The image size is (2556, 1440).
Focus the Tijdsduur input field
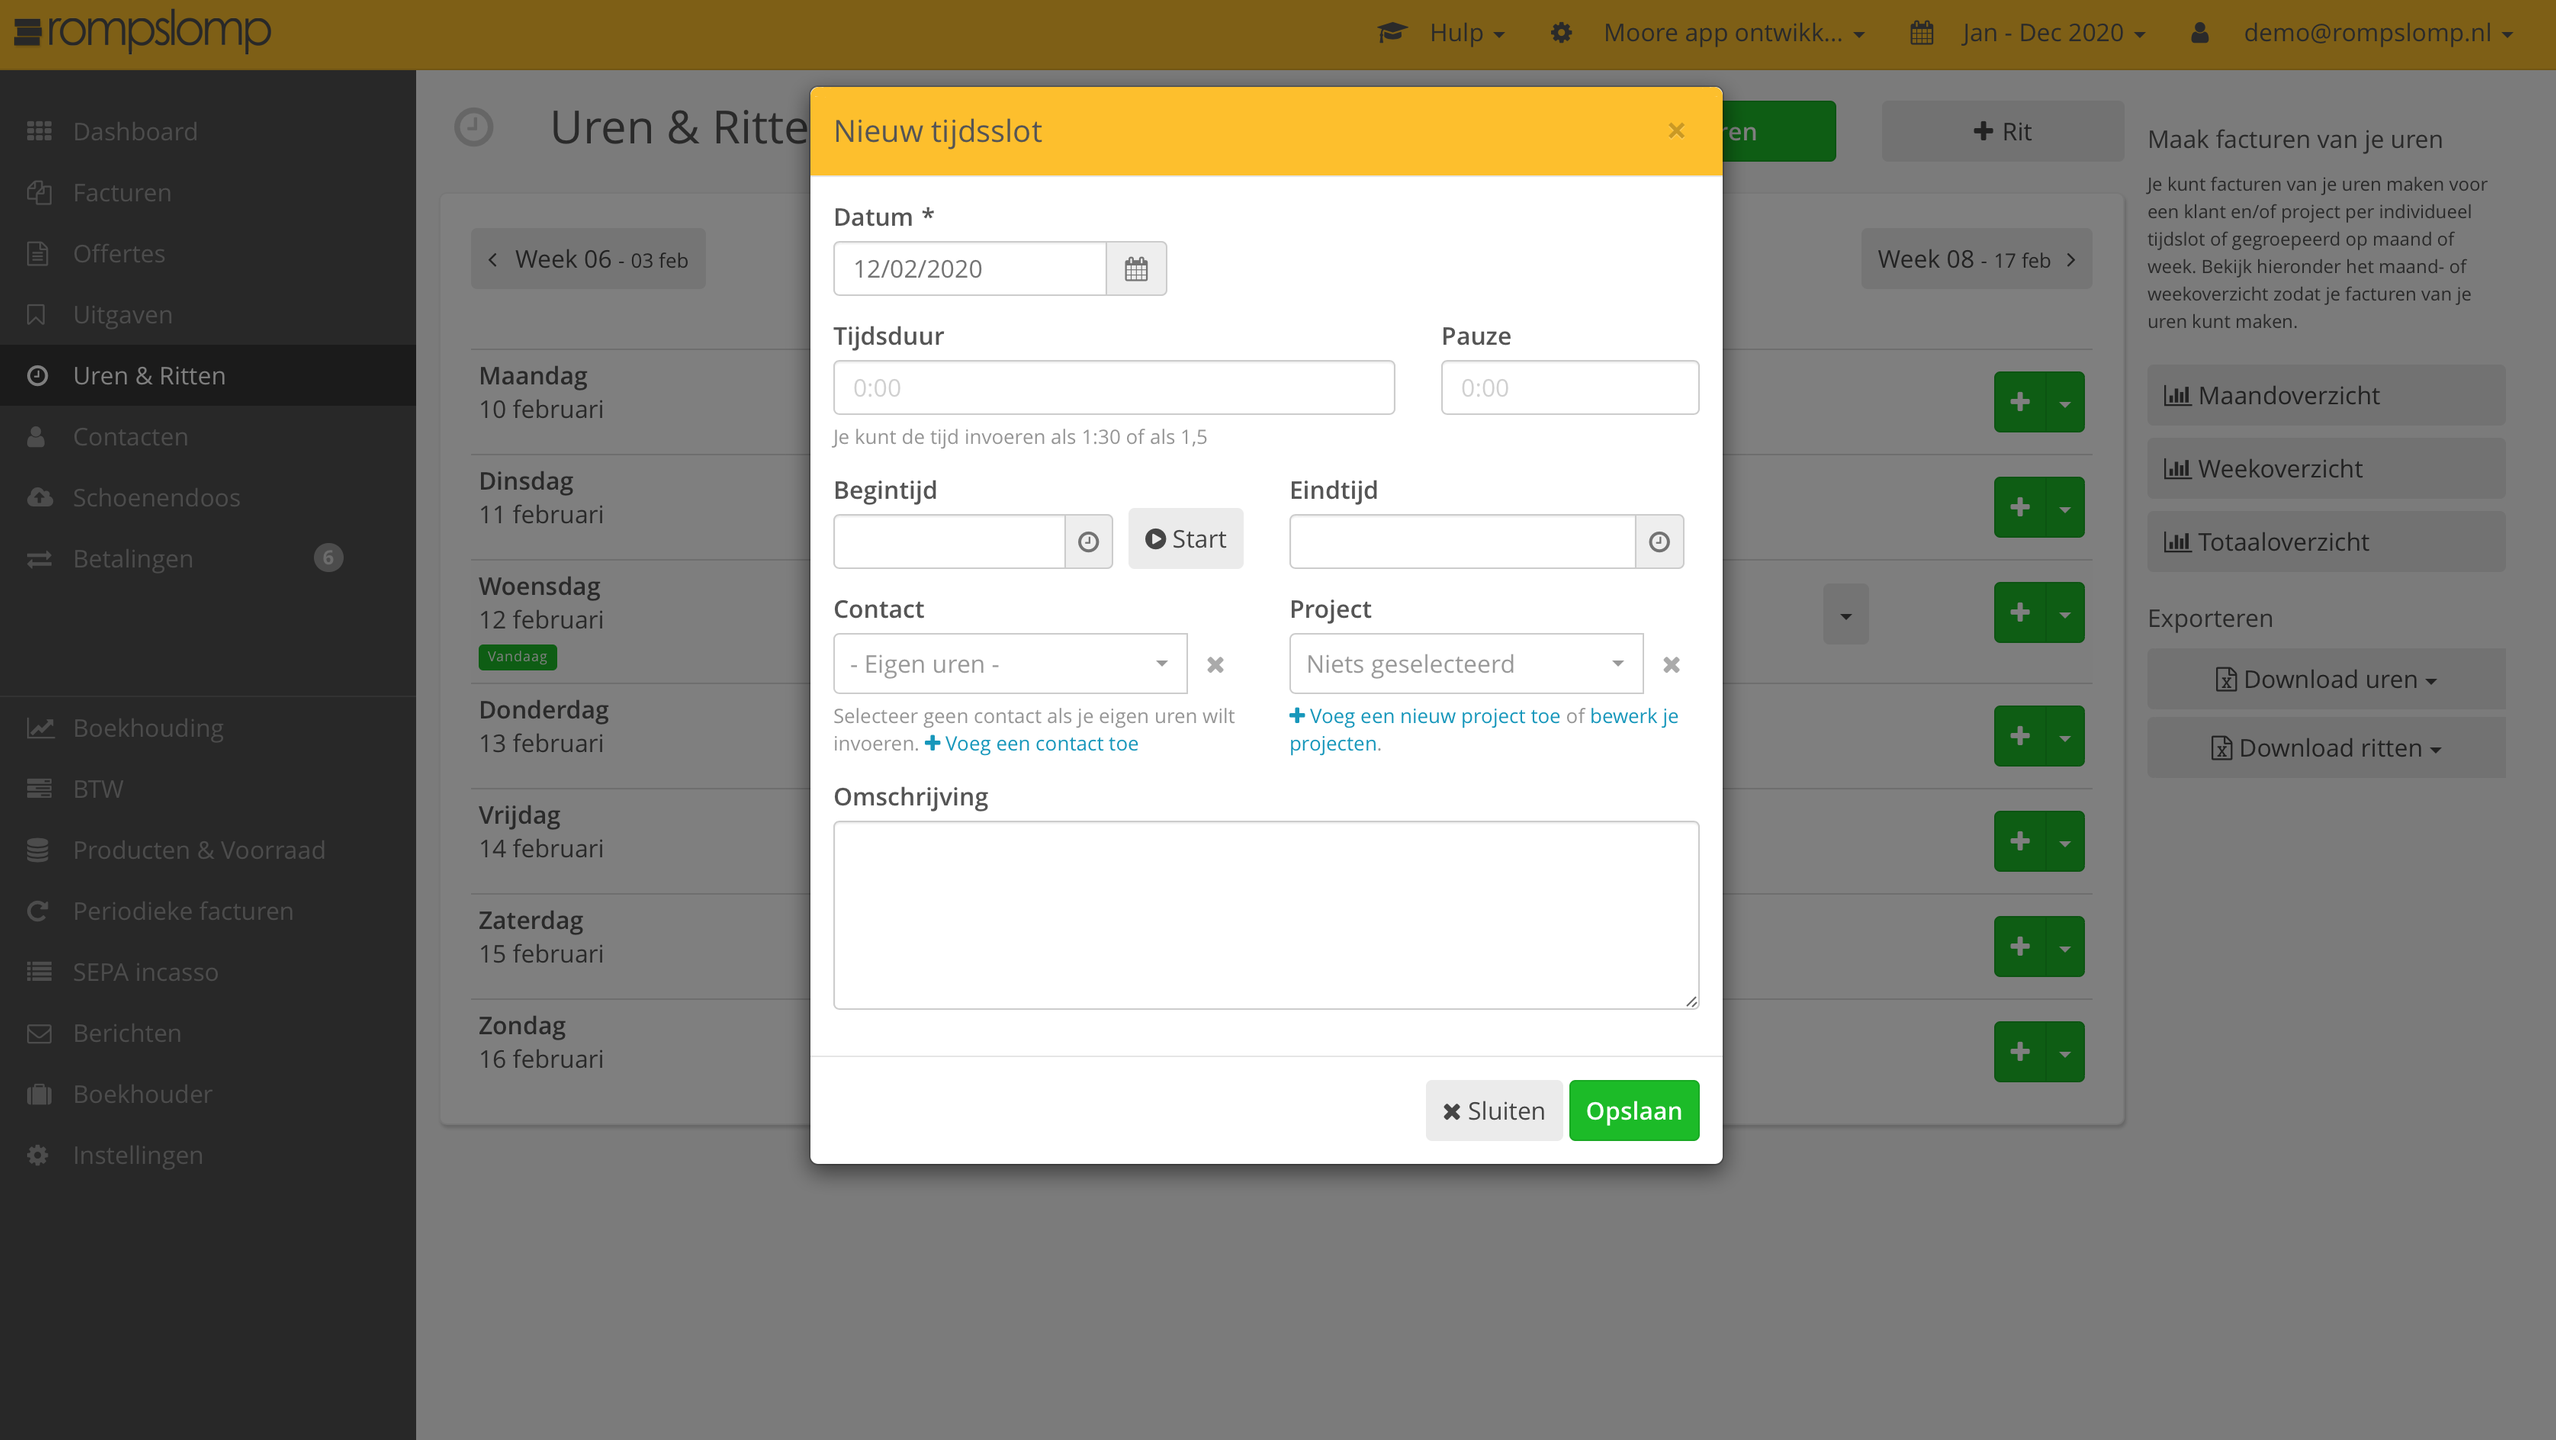pos(1113,388)
